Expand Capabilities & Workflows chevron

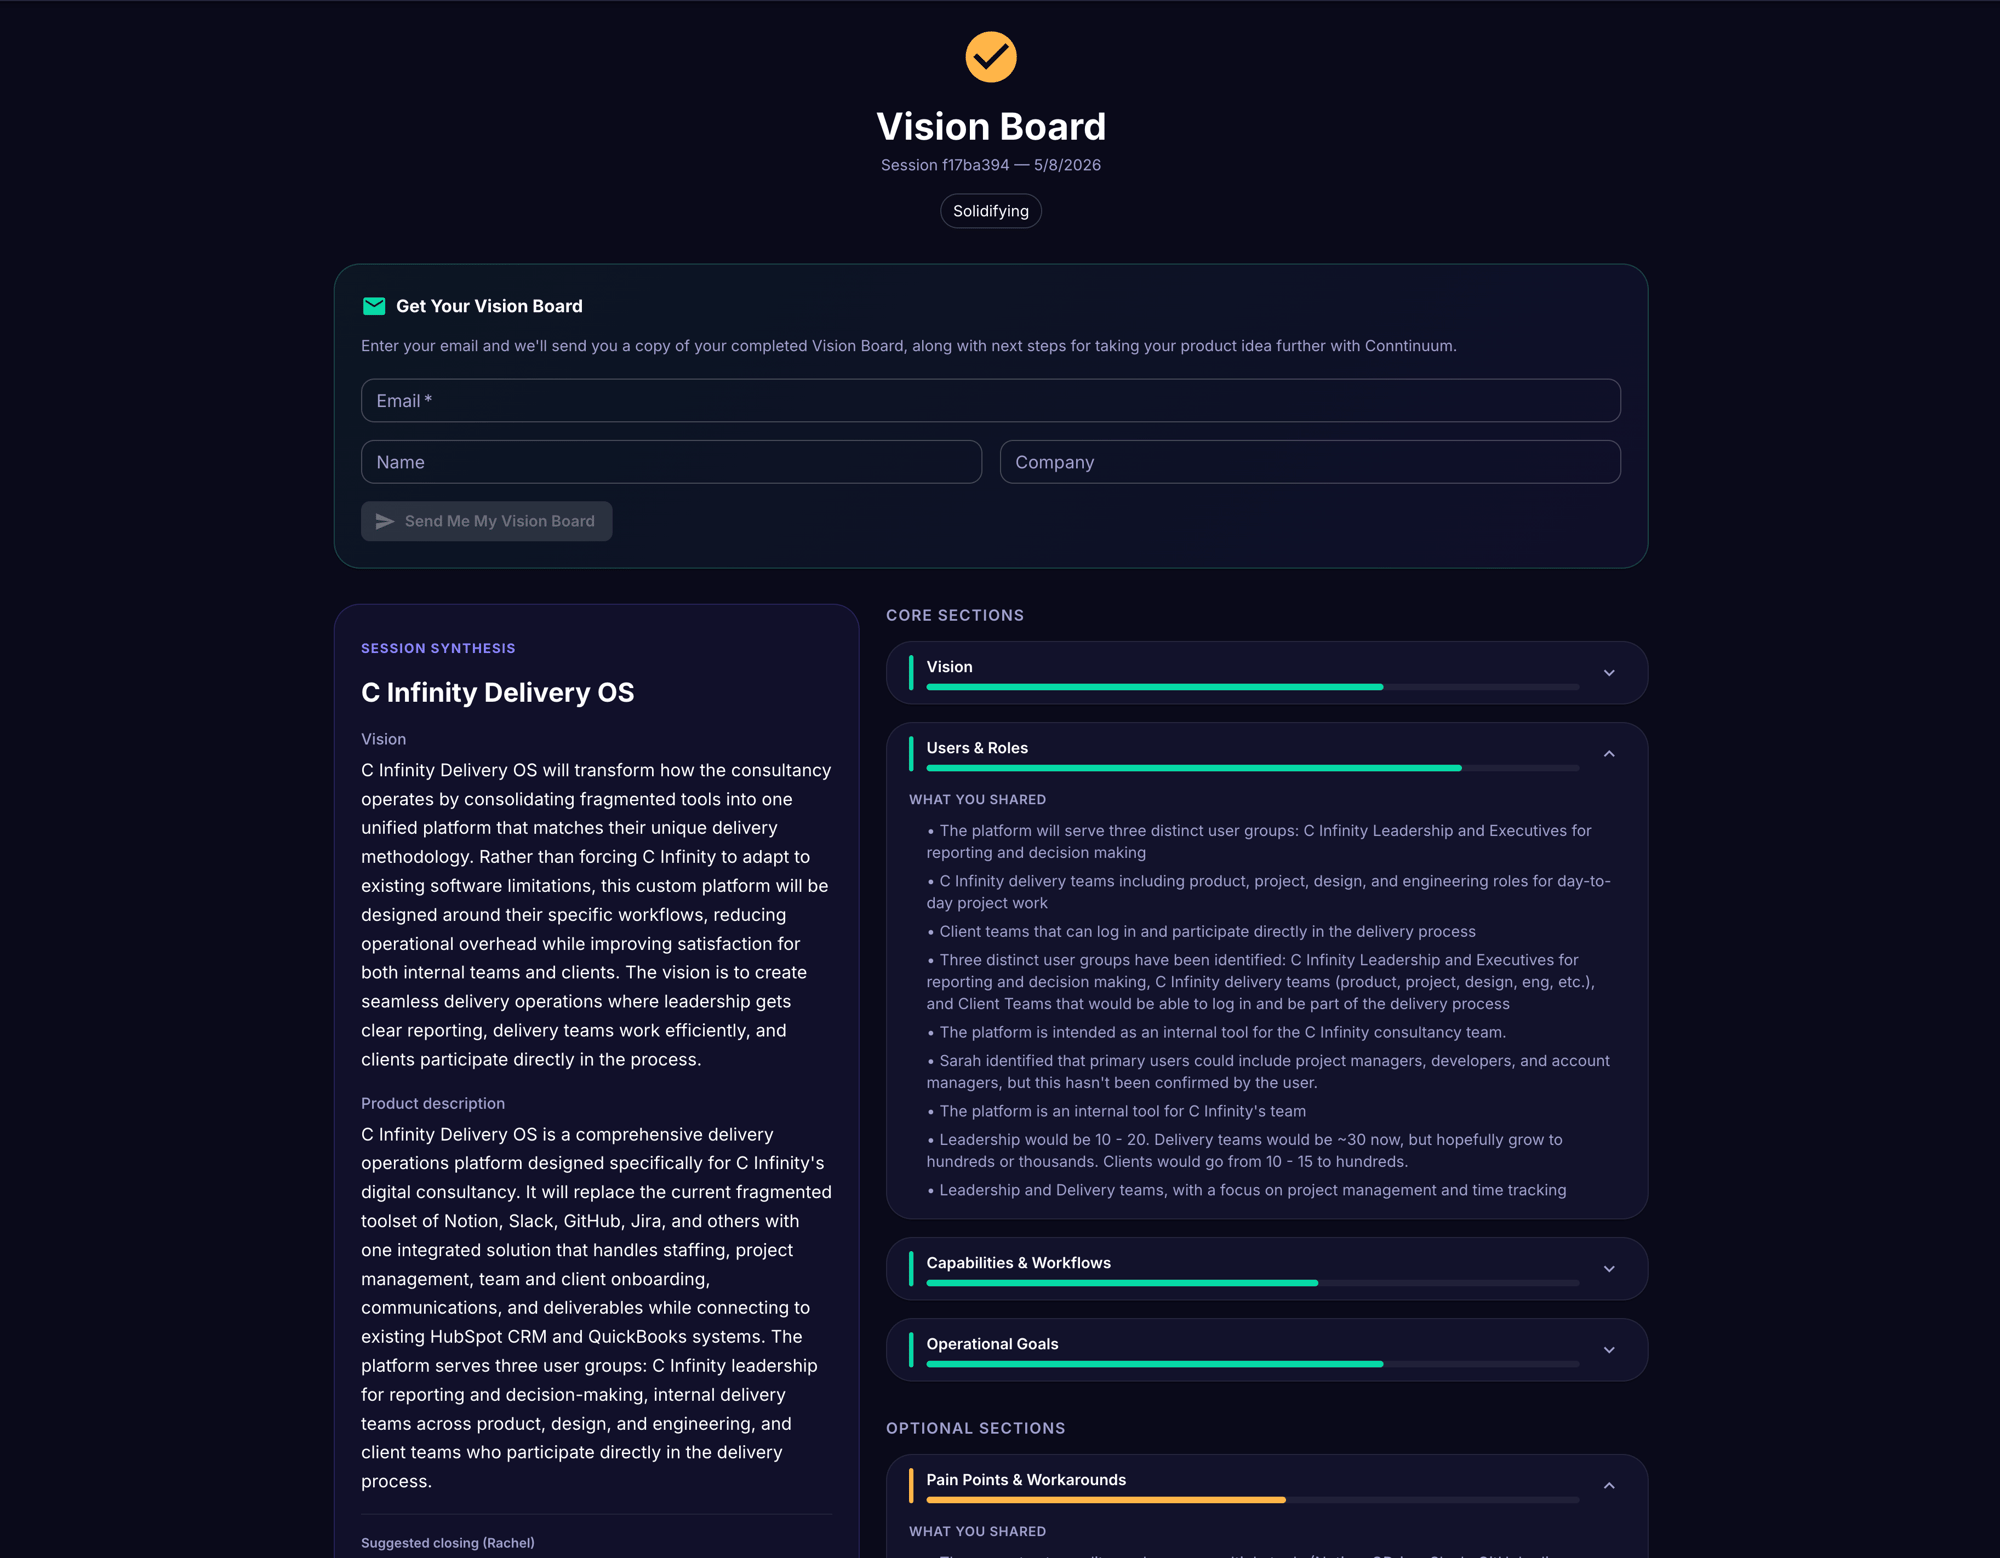pyautogui.click(x=1609, y=1269)
